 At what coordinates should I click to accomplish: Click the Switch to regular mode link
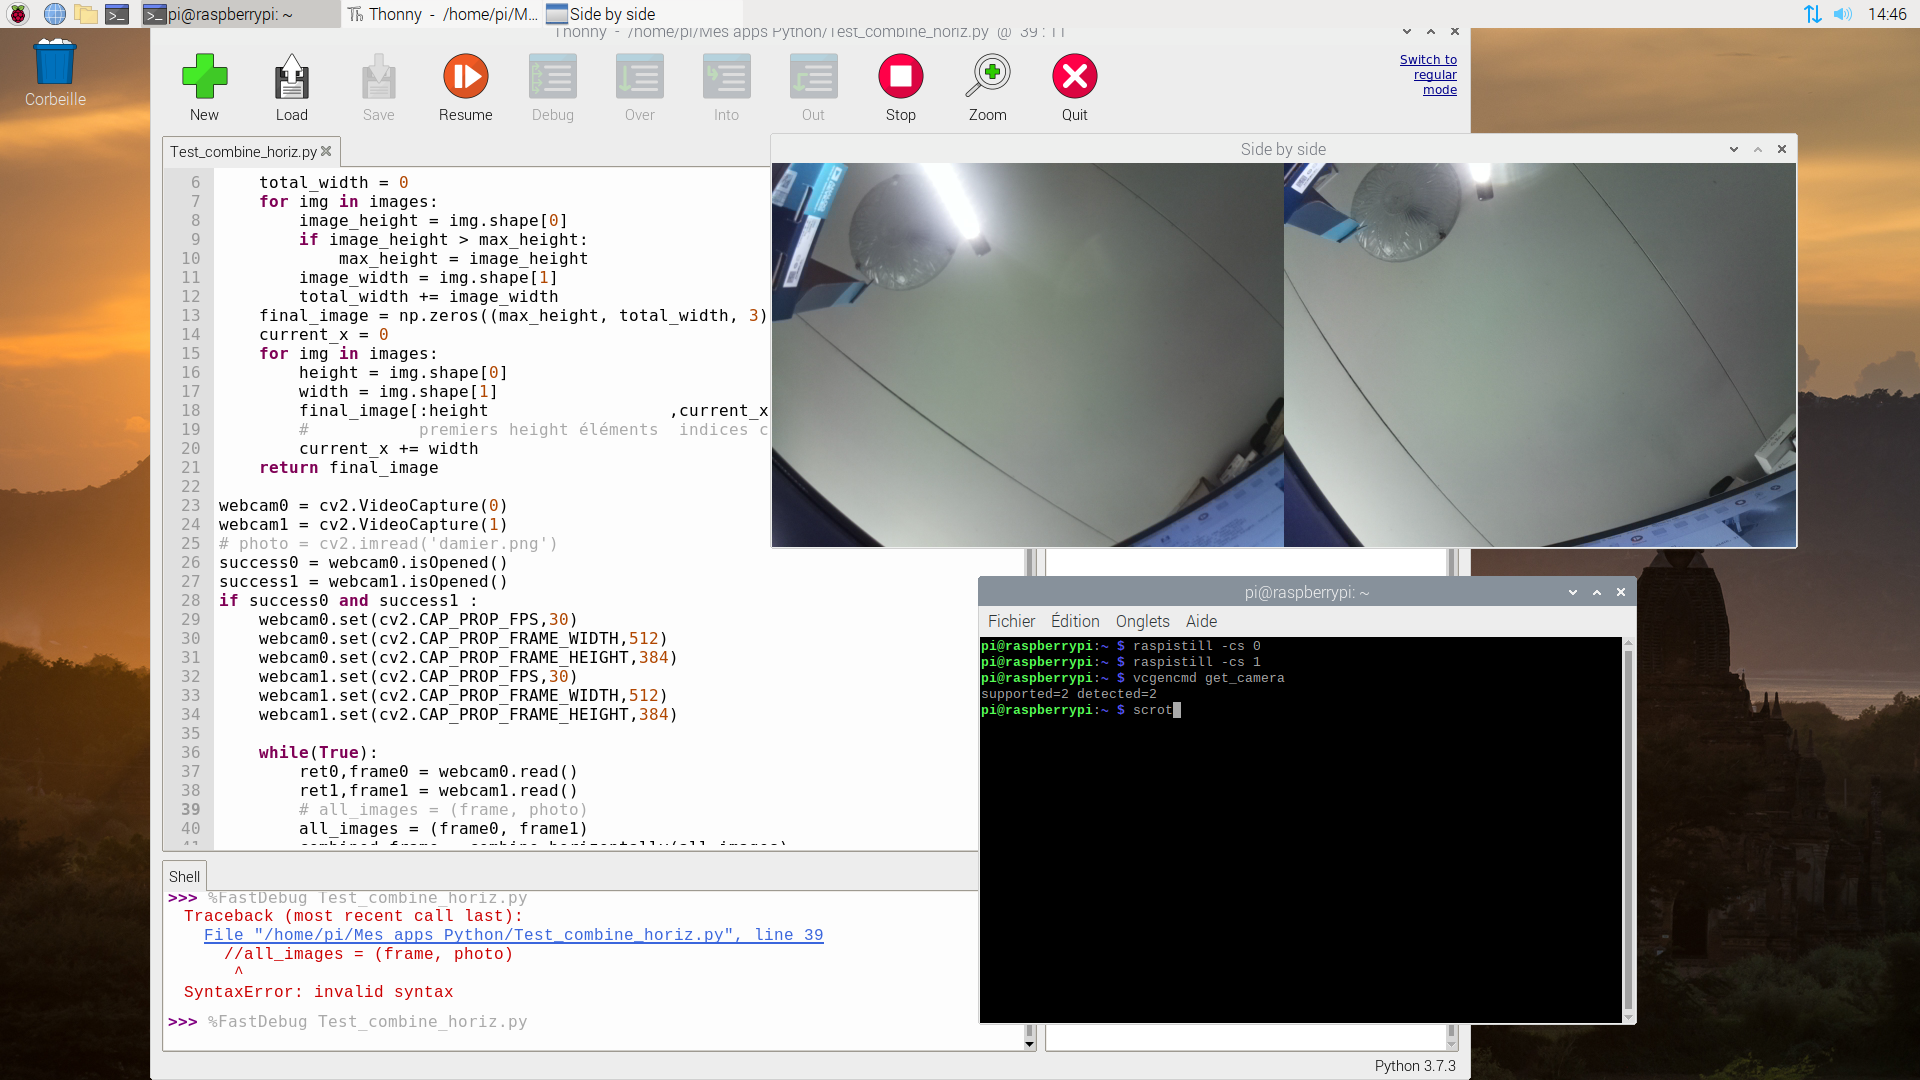coord(1427,74)
